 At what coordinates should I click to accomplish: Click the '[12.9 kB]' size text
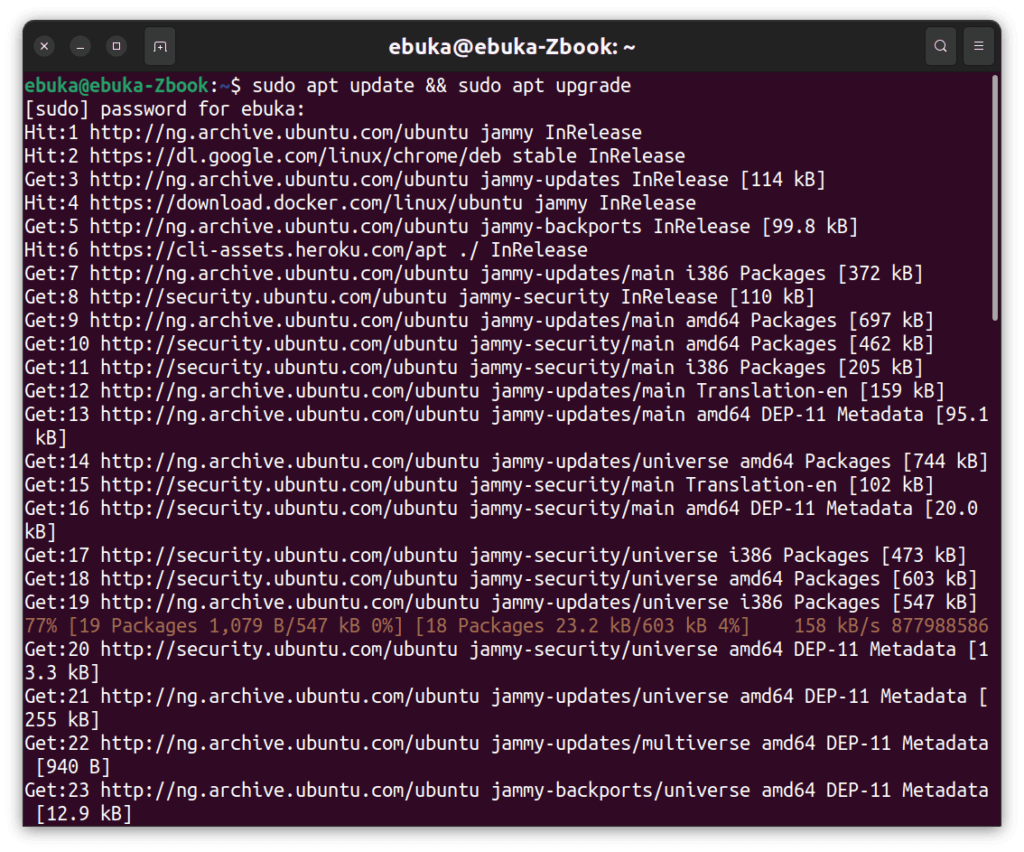pyautogui.click(x=84, y=814)
